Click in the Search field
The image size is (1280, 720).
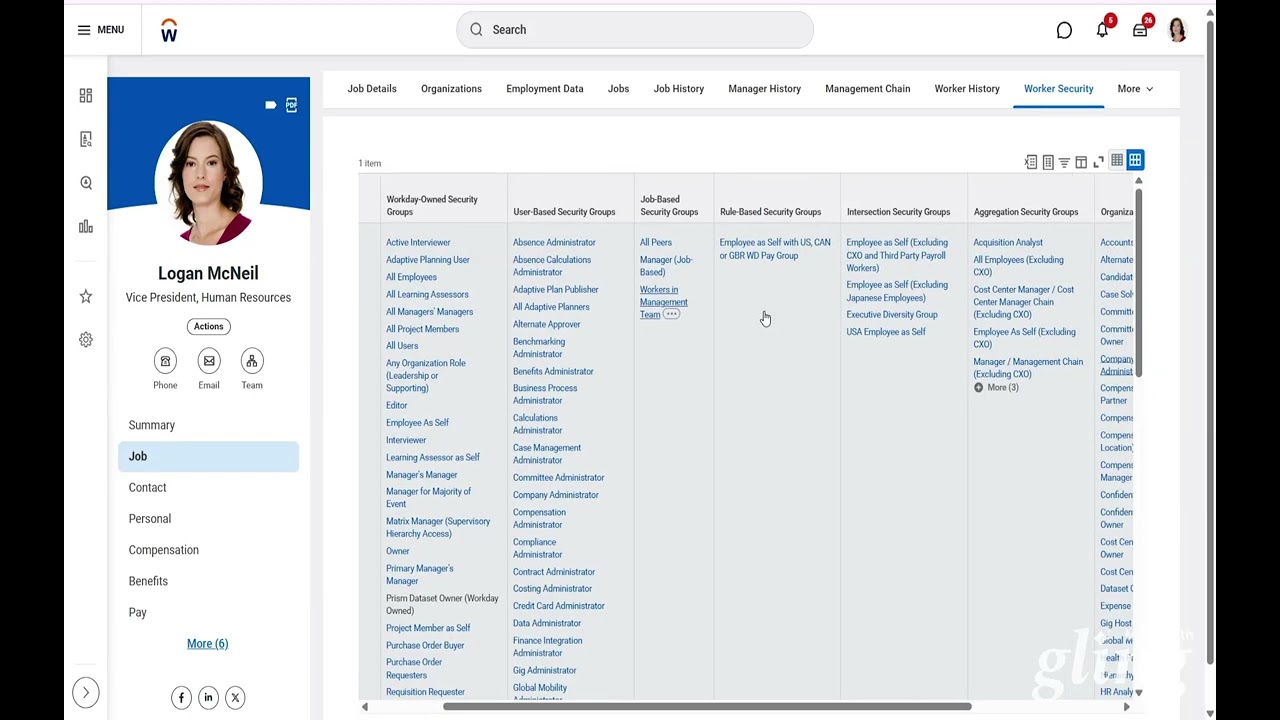coord(635,30)
